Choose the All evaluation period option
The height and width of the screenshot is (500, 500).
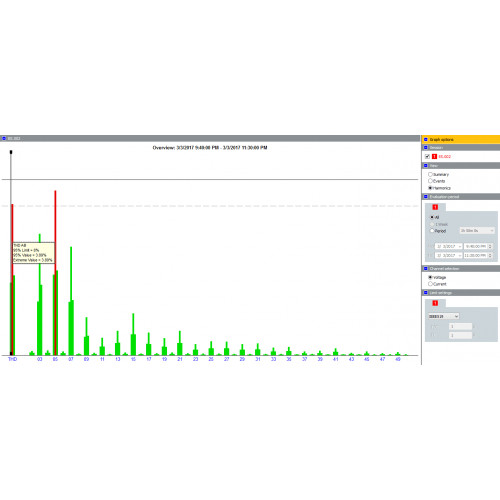click(432, 217)
